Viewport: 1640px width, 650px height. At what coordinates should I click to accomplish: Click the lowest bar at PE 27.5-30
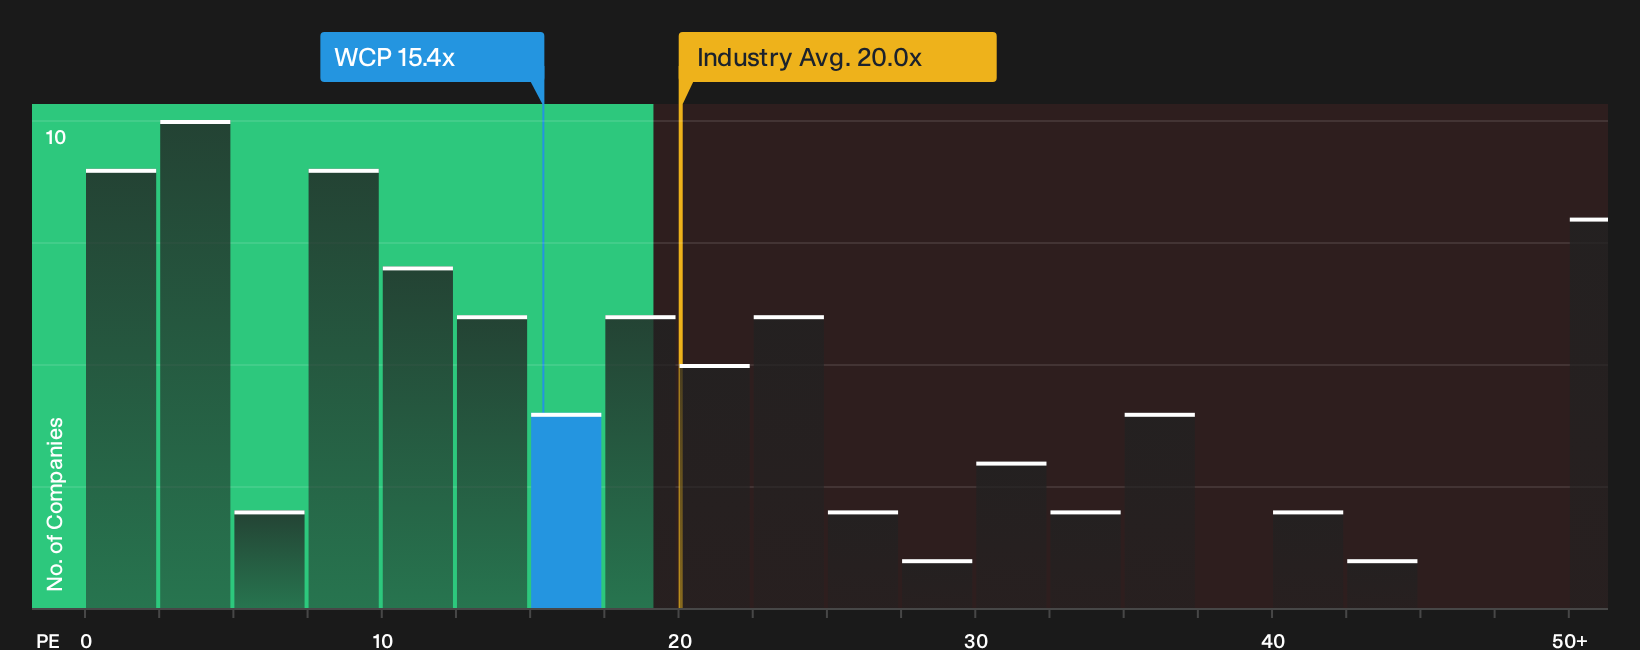coord(937,584)
